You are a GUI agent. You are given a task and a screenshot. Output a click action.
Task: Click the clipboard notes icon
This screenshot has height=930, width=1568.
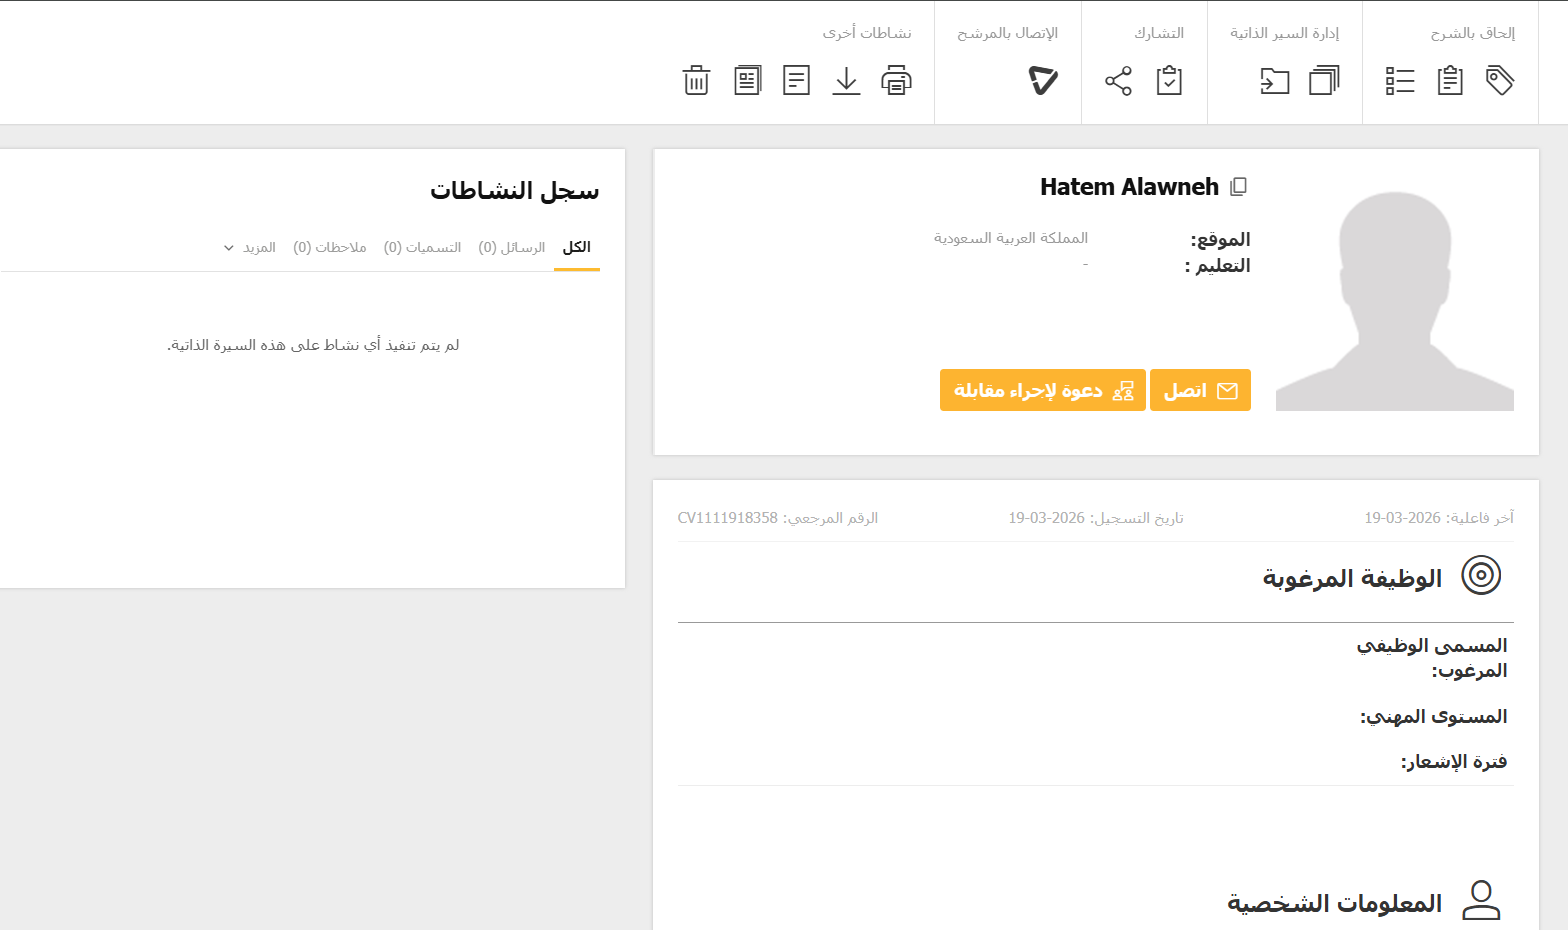click(x=1450, y=80)
